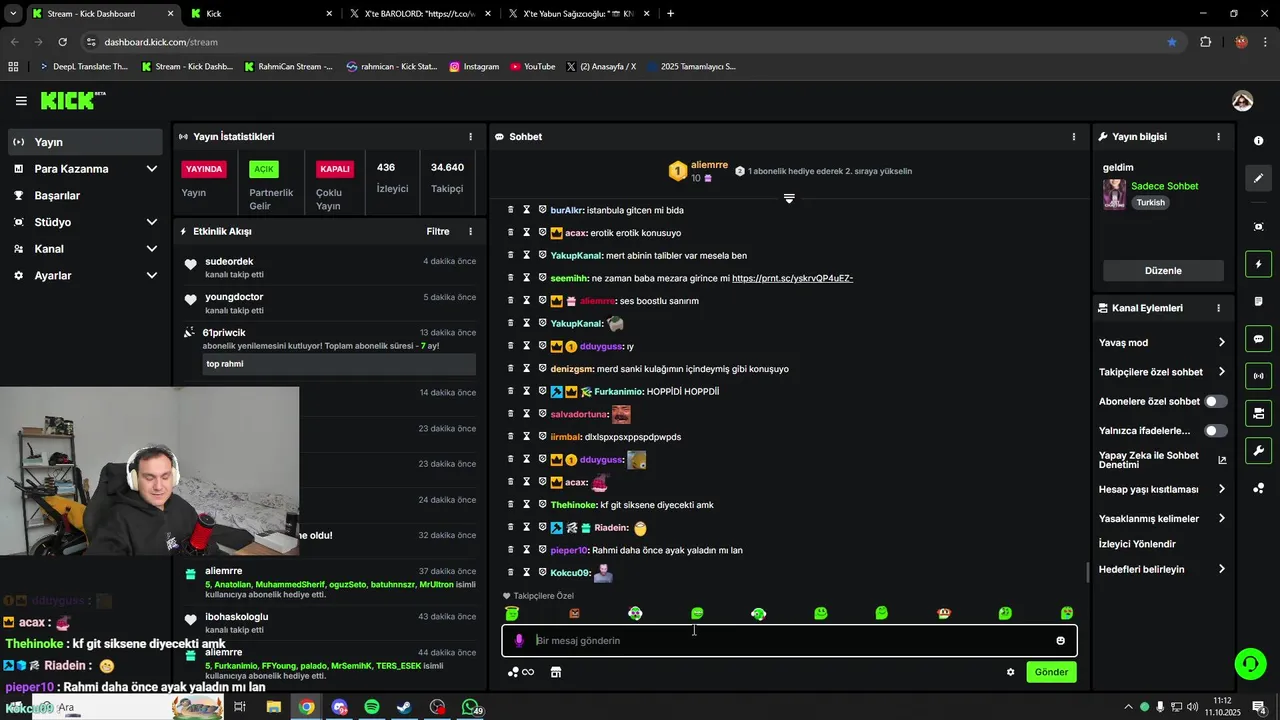Click the browser address bar

[x=620, y=42]
